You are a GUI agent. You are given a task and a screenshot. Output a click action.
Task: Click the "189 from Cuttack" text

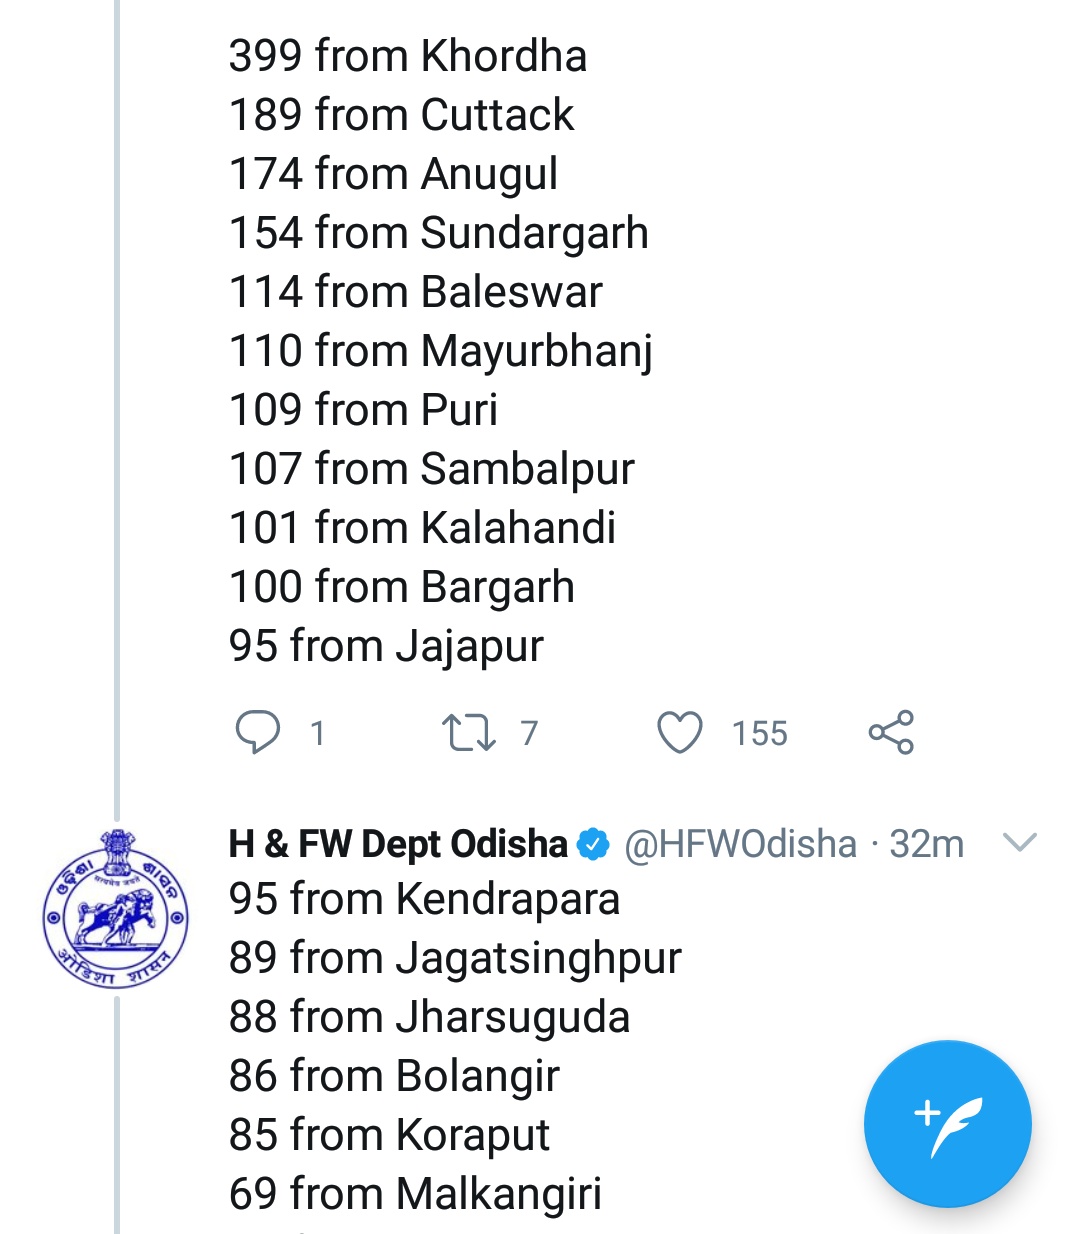[401, 115]
